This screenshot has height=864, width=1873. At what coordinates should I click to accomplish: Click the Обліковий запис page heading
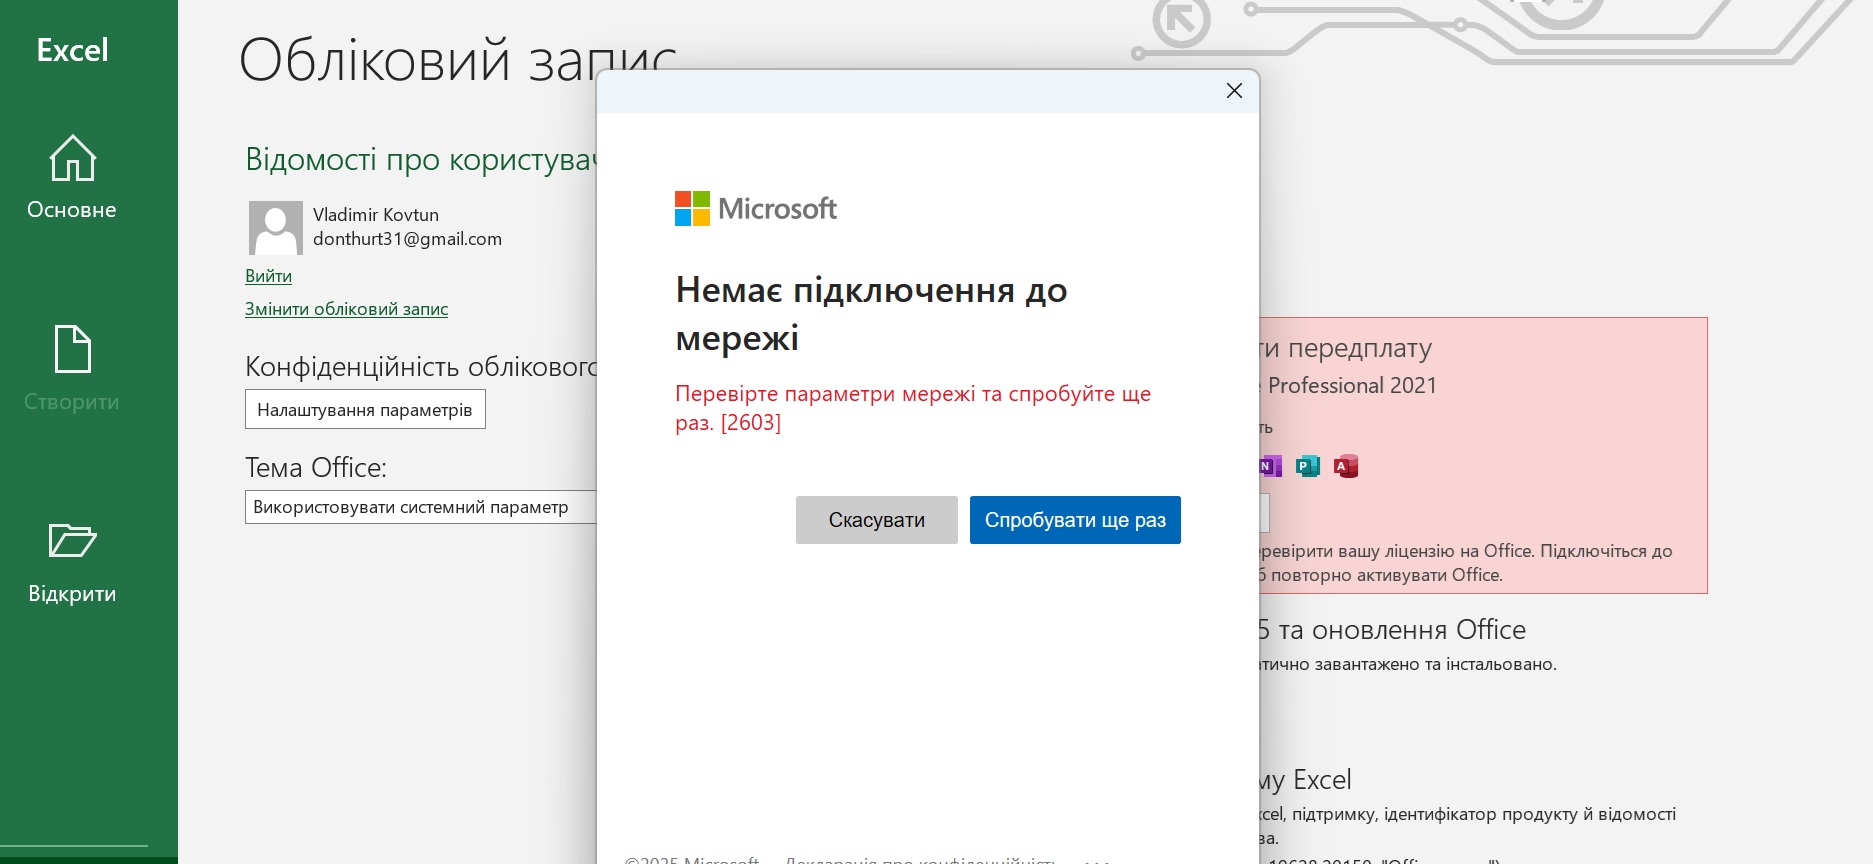click(x=458, y=60)
